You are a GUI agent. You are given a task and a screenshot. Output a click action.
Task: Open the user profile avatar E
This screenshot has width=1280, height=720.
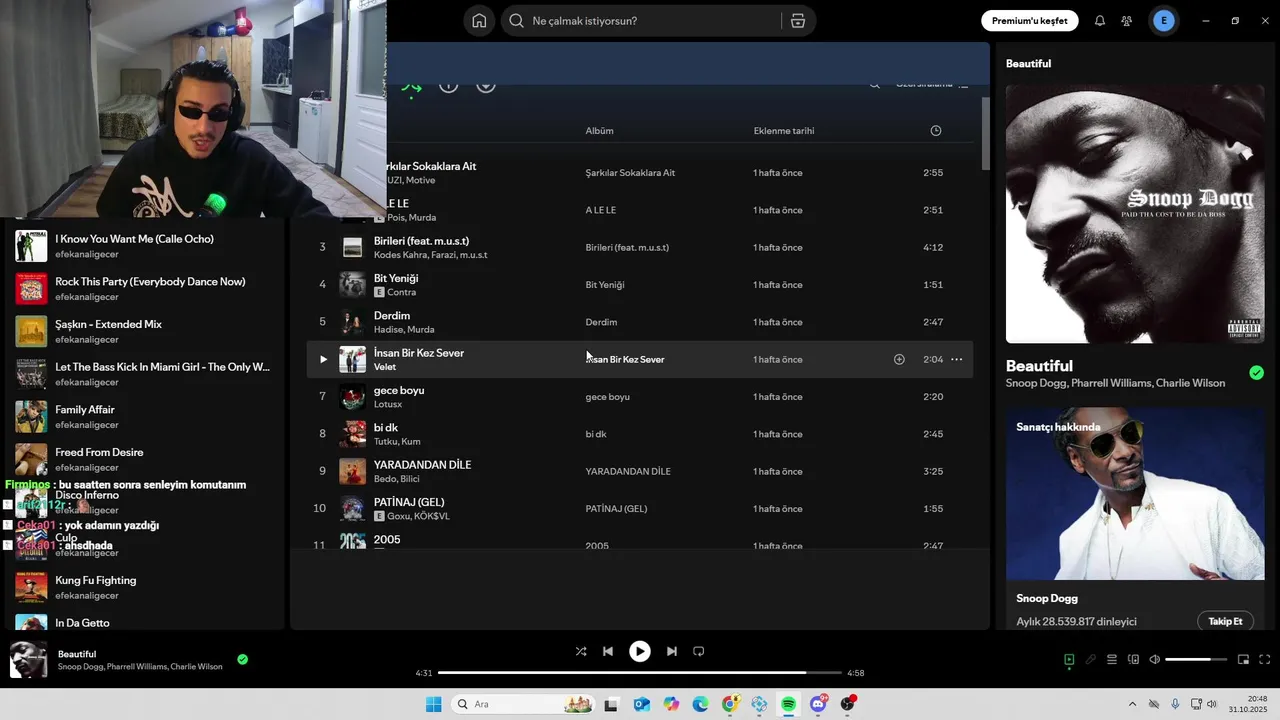click(x=1163, y=21)
